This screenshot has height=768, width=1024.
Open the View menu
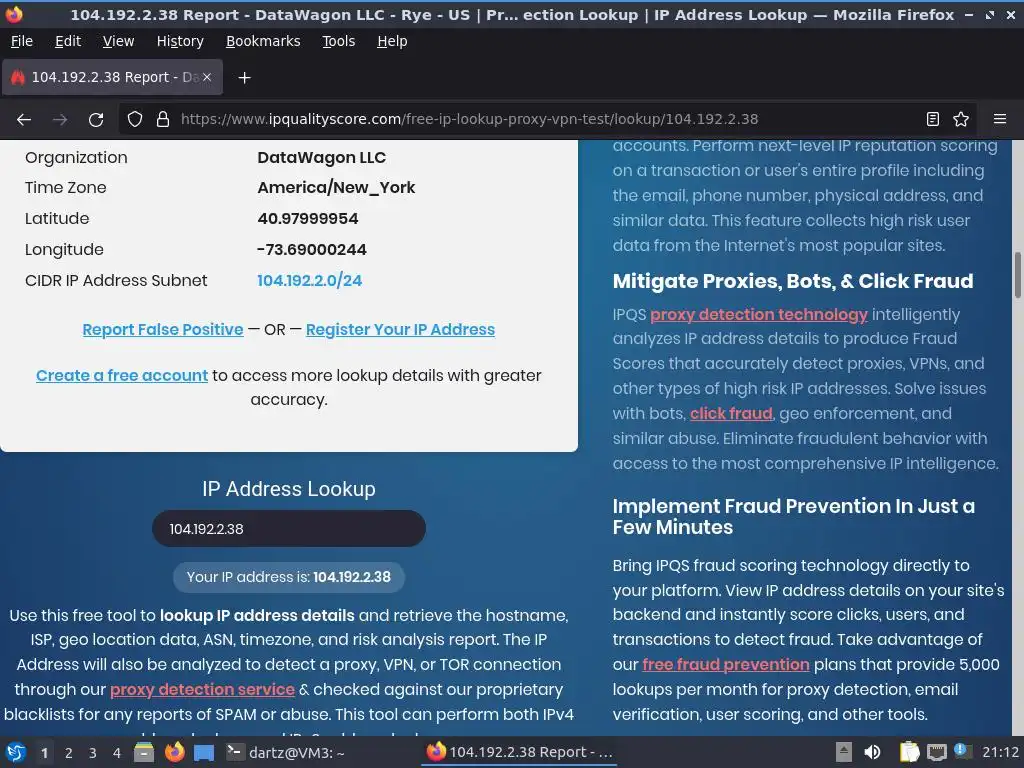pos(118,41)
